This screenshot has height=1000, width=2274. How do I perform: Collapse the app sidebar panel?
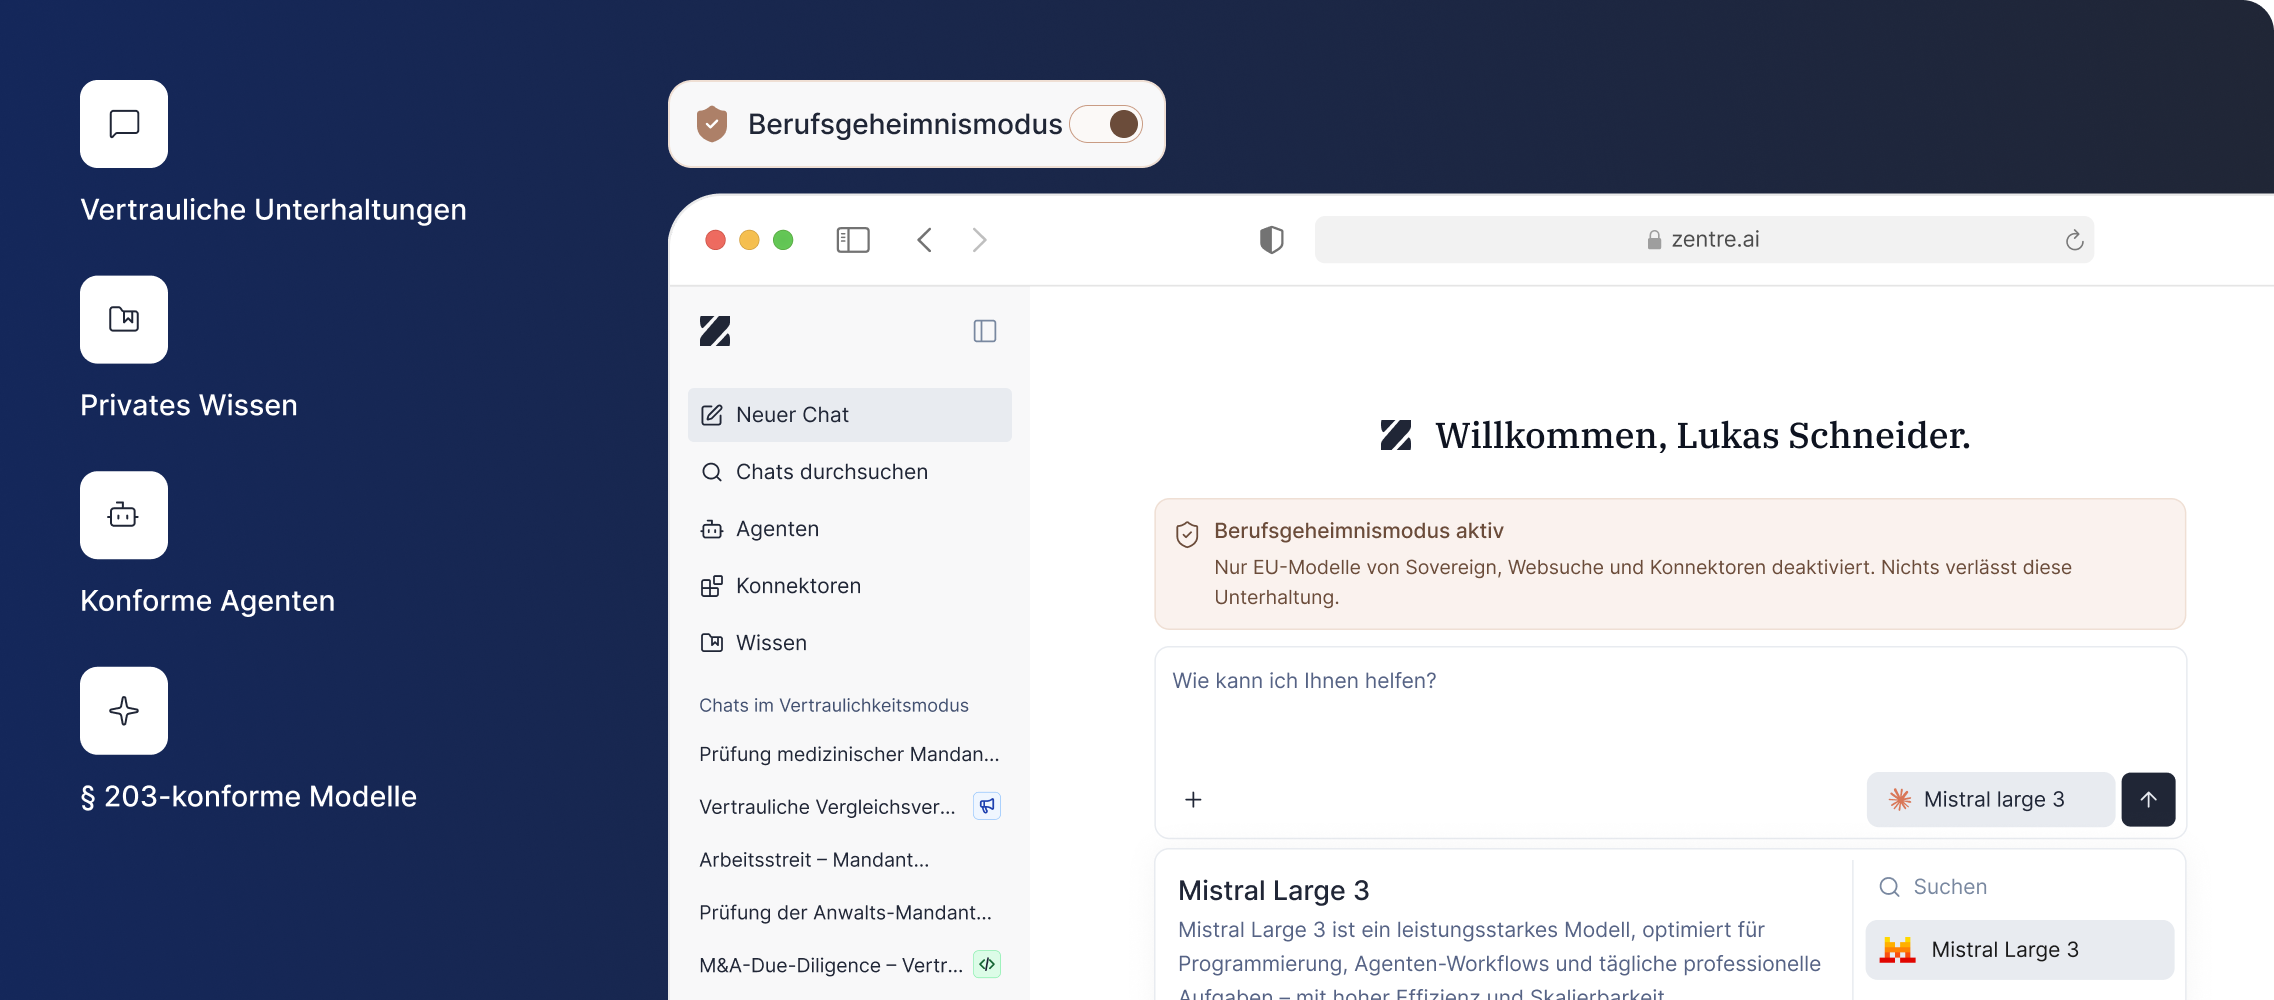[985, 331]
